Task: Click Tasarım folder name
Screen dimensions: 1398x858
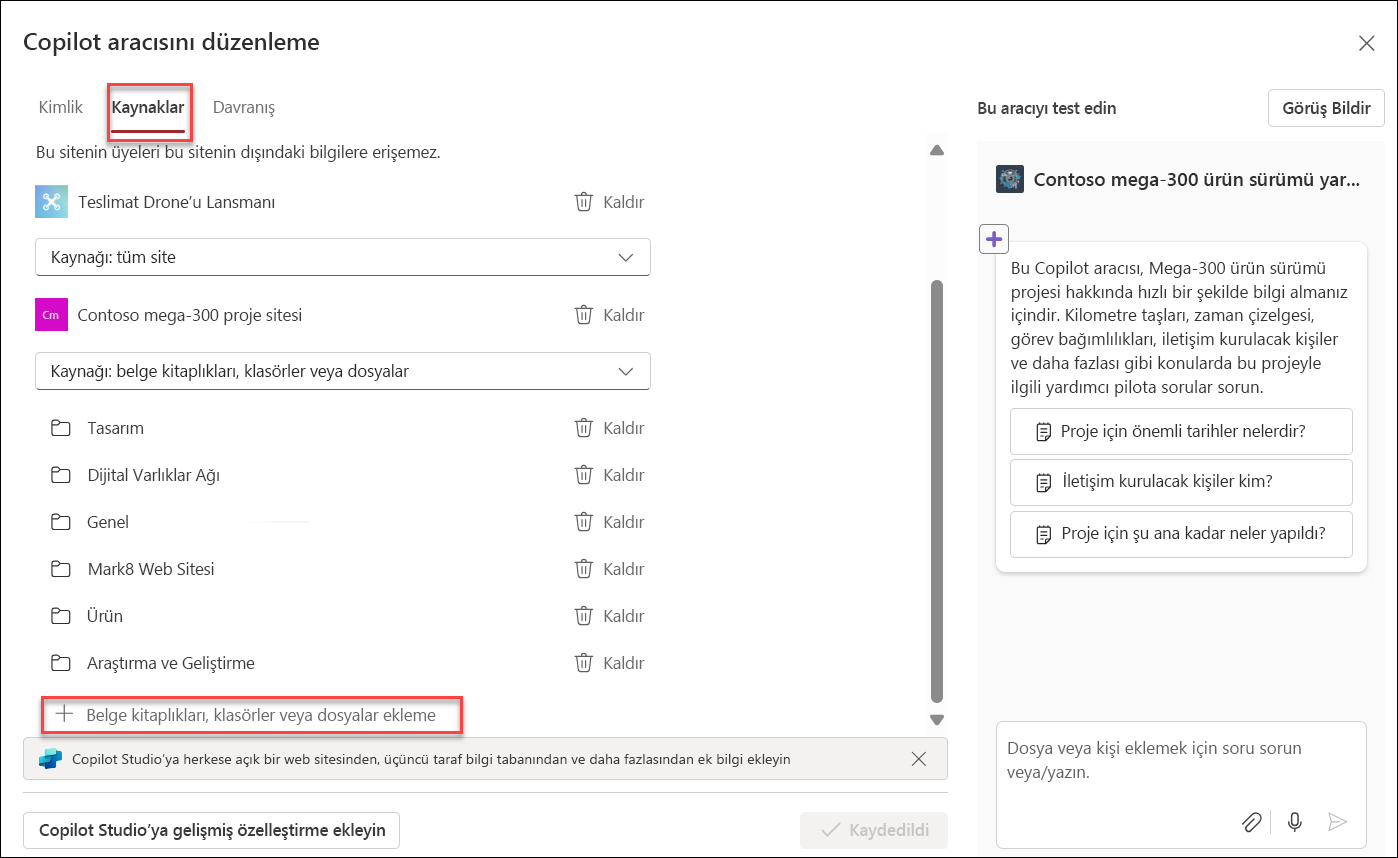Action: click(116, 428)
